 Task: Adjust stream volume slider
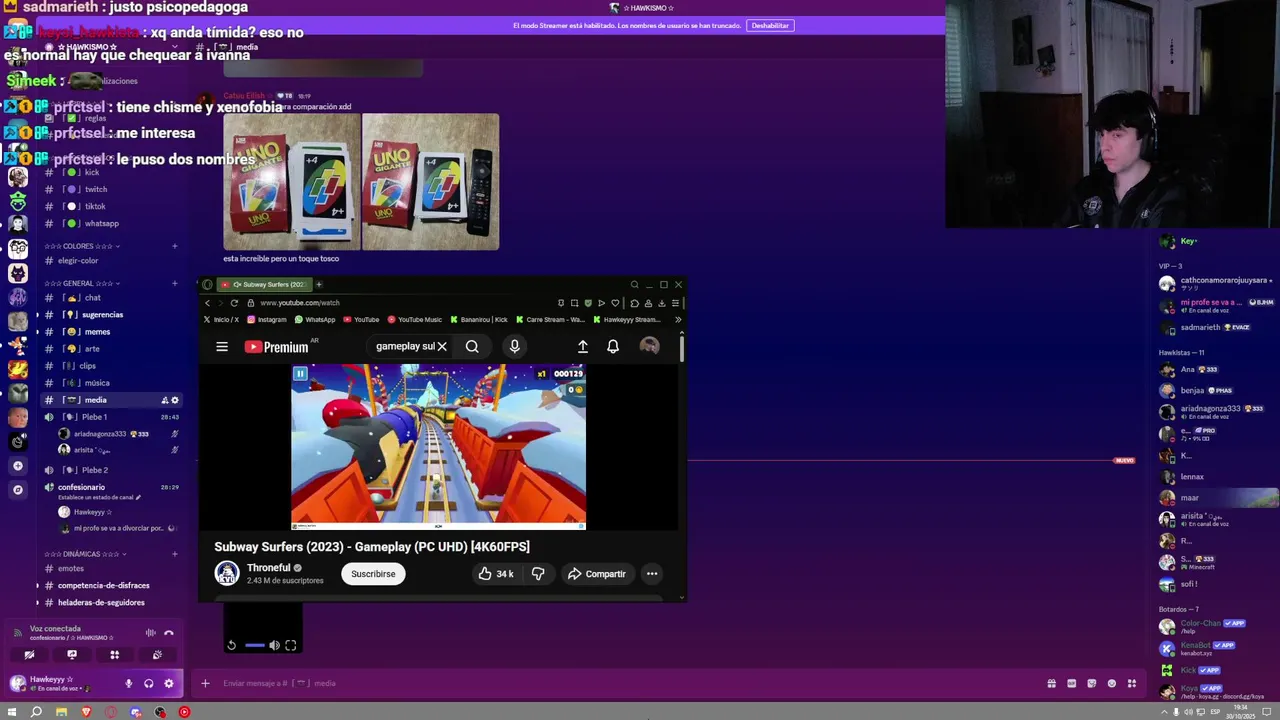254,645
